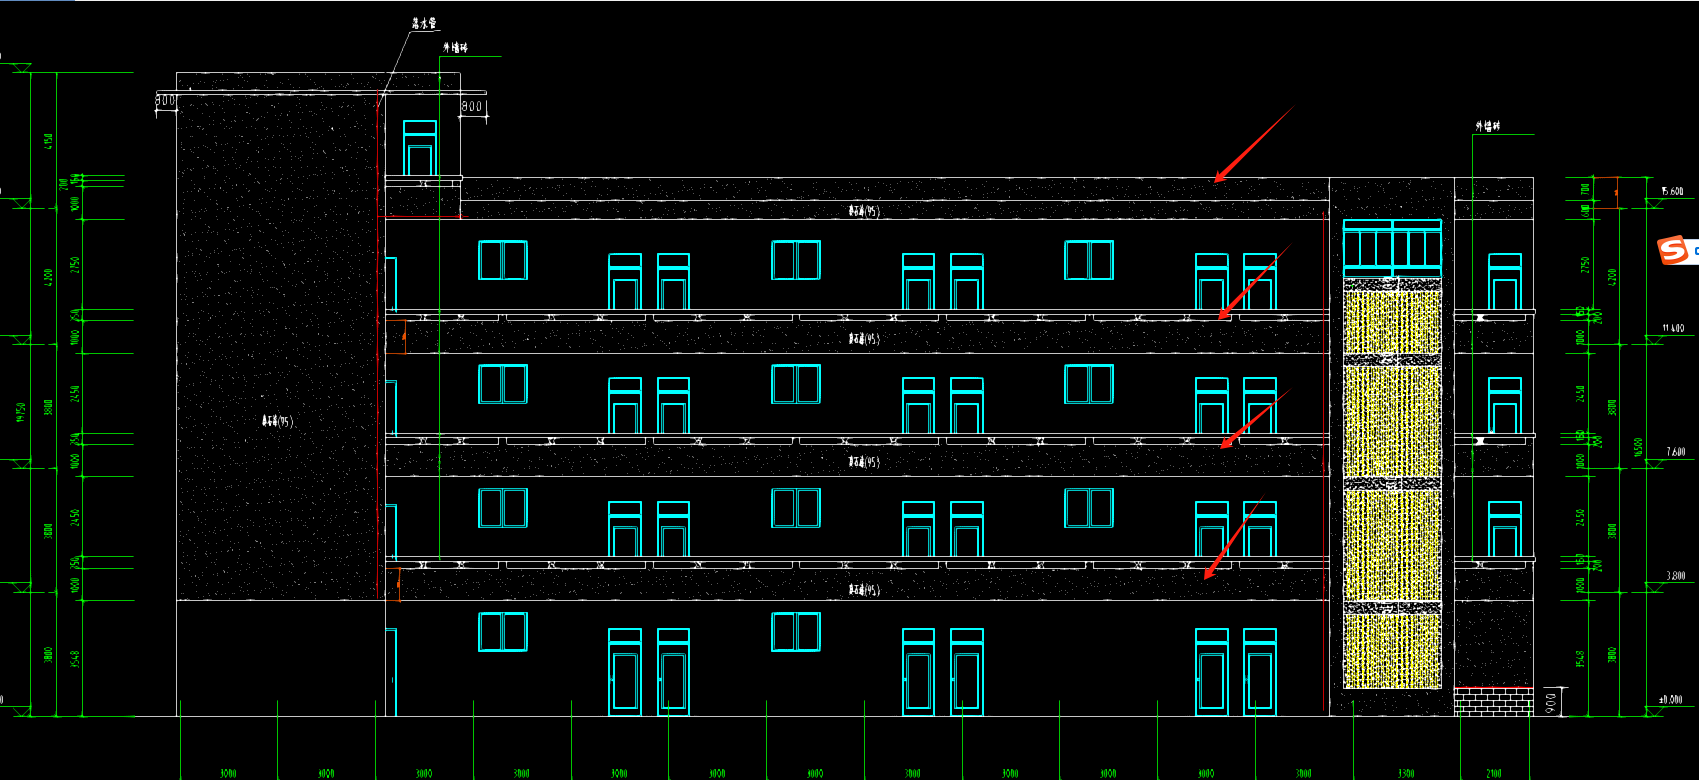Select the brick hatch pattern at the base
This screenshot has width=1699, height=780.
1493,701
